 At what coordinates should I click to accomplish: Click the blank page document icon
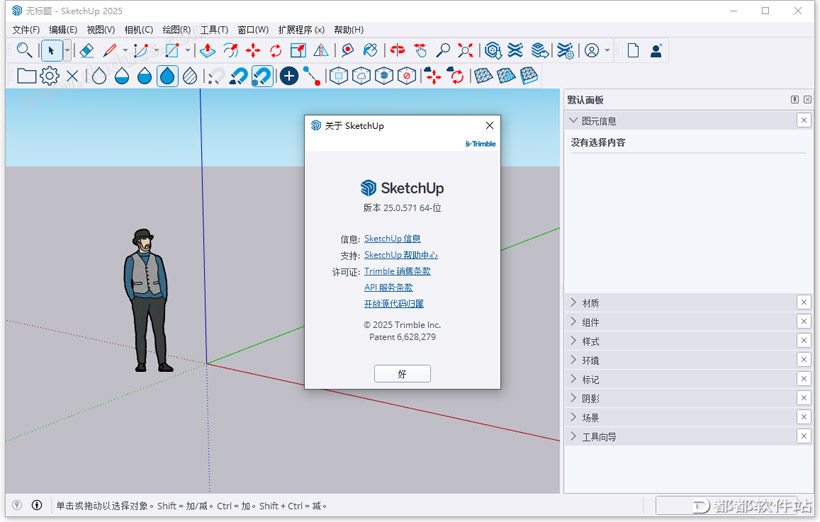[x=633, y=50]
